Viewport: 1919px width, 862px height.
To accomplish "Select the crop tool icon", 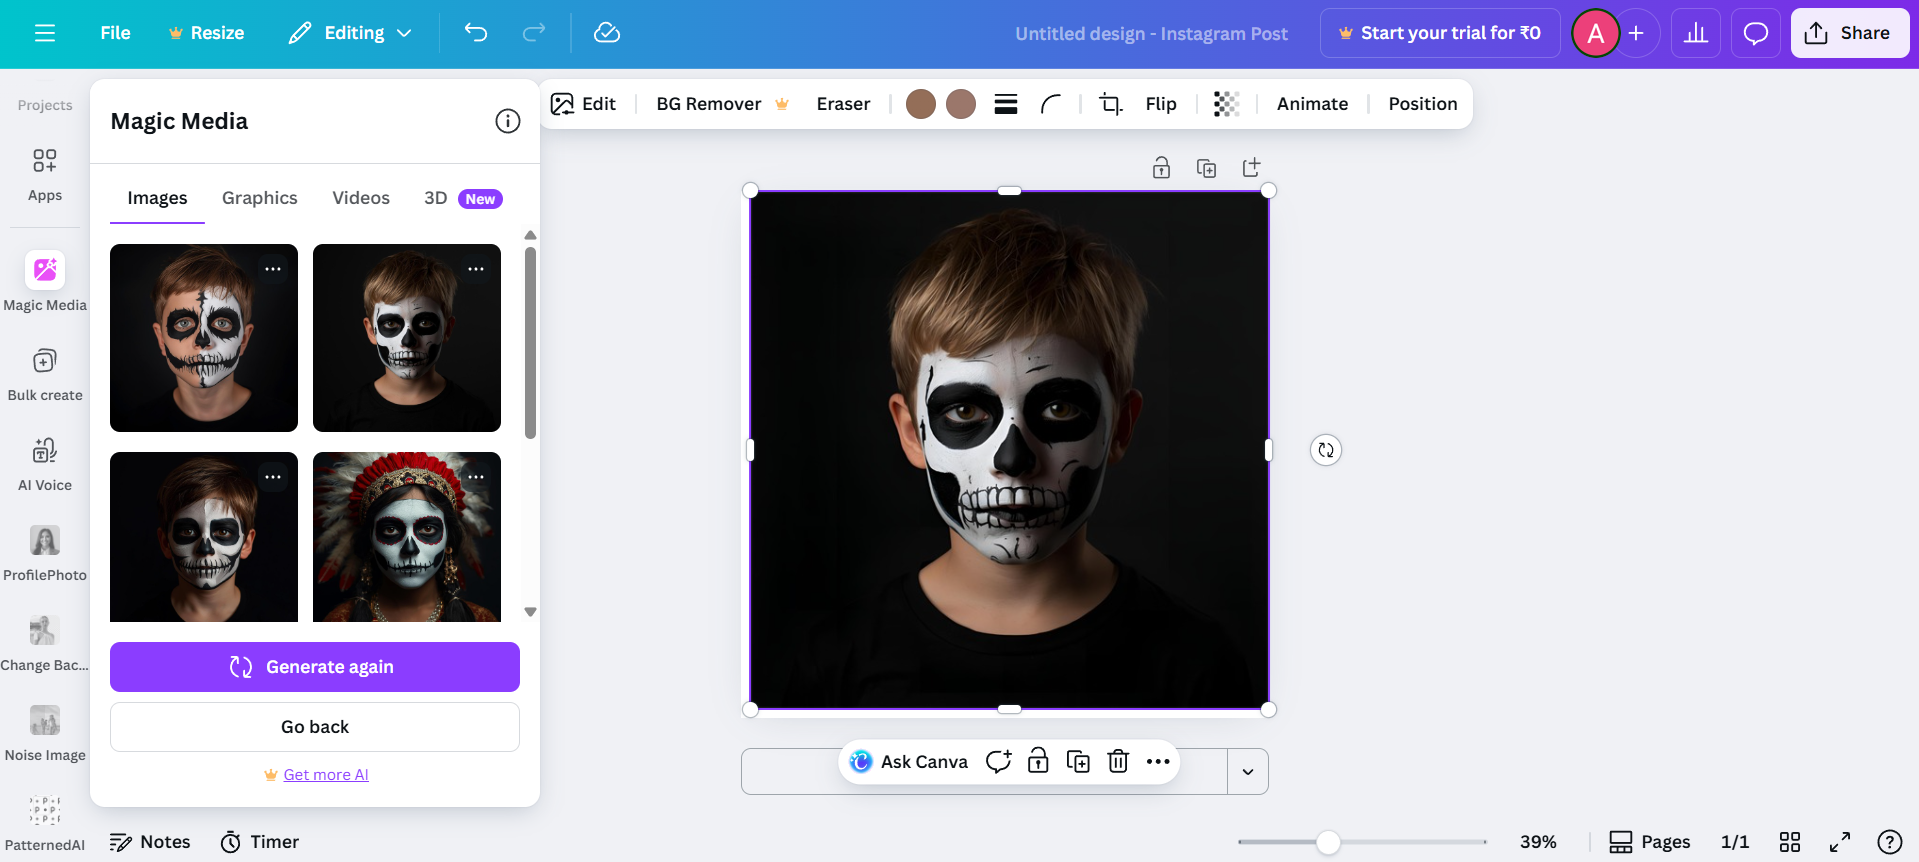I will point(1110,104).
